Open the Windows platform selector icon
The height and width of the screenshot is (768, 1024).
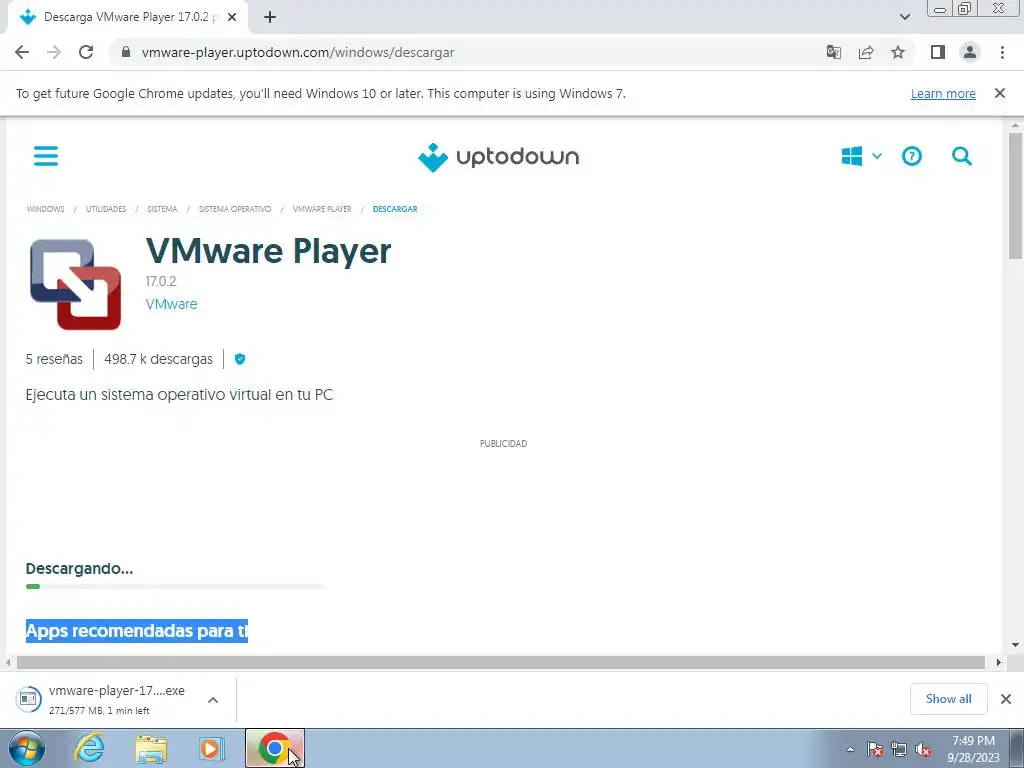click(852, 156)
